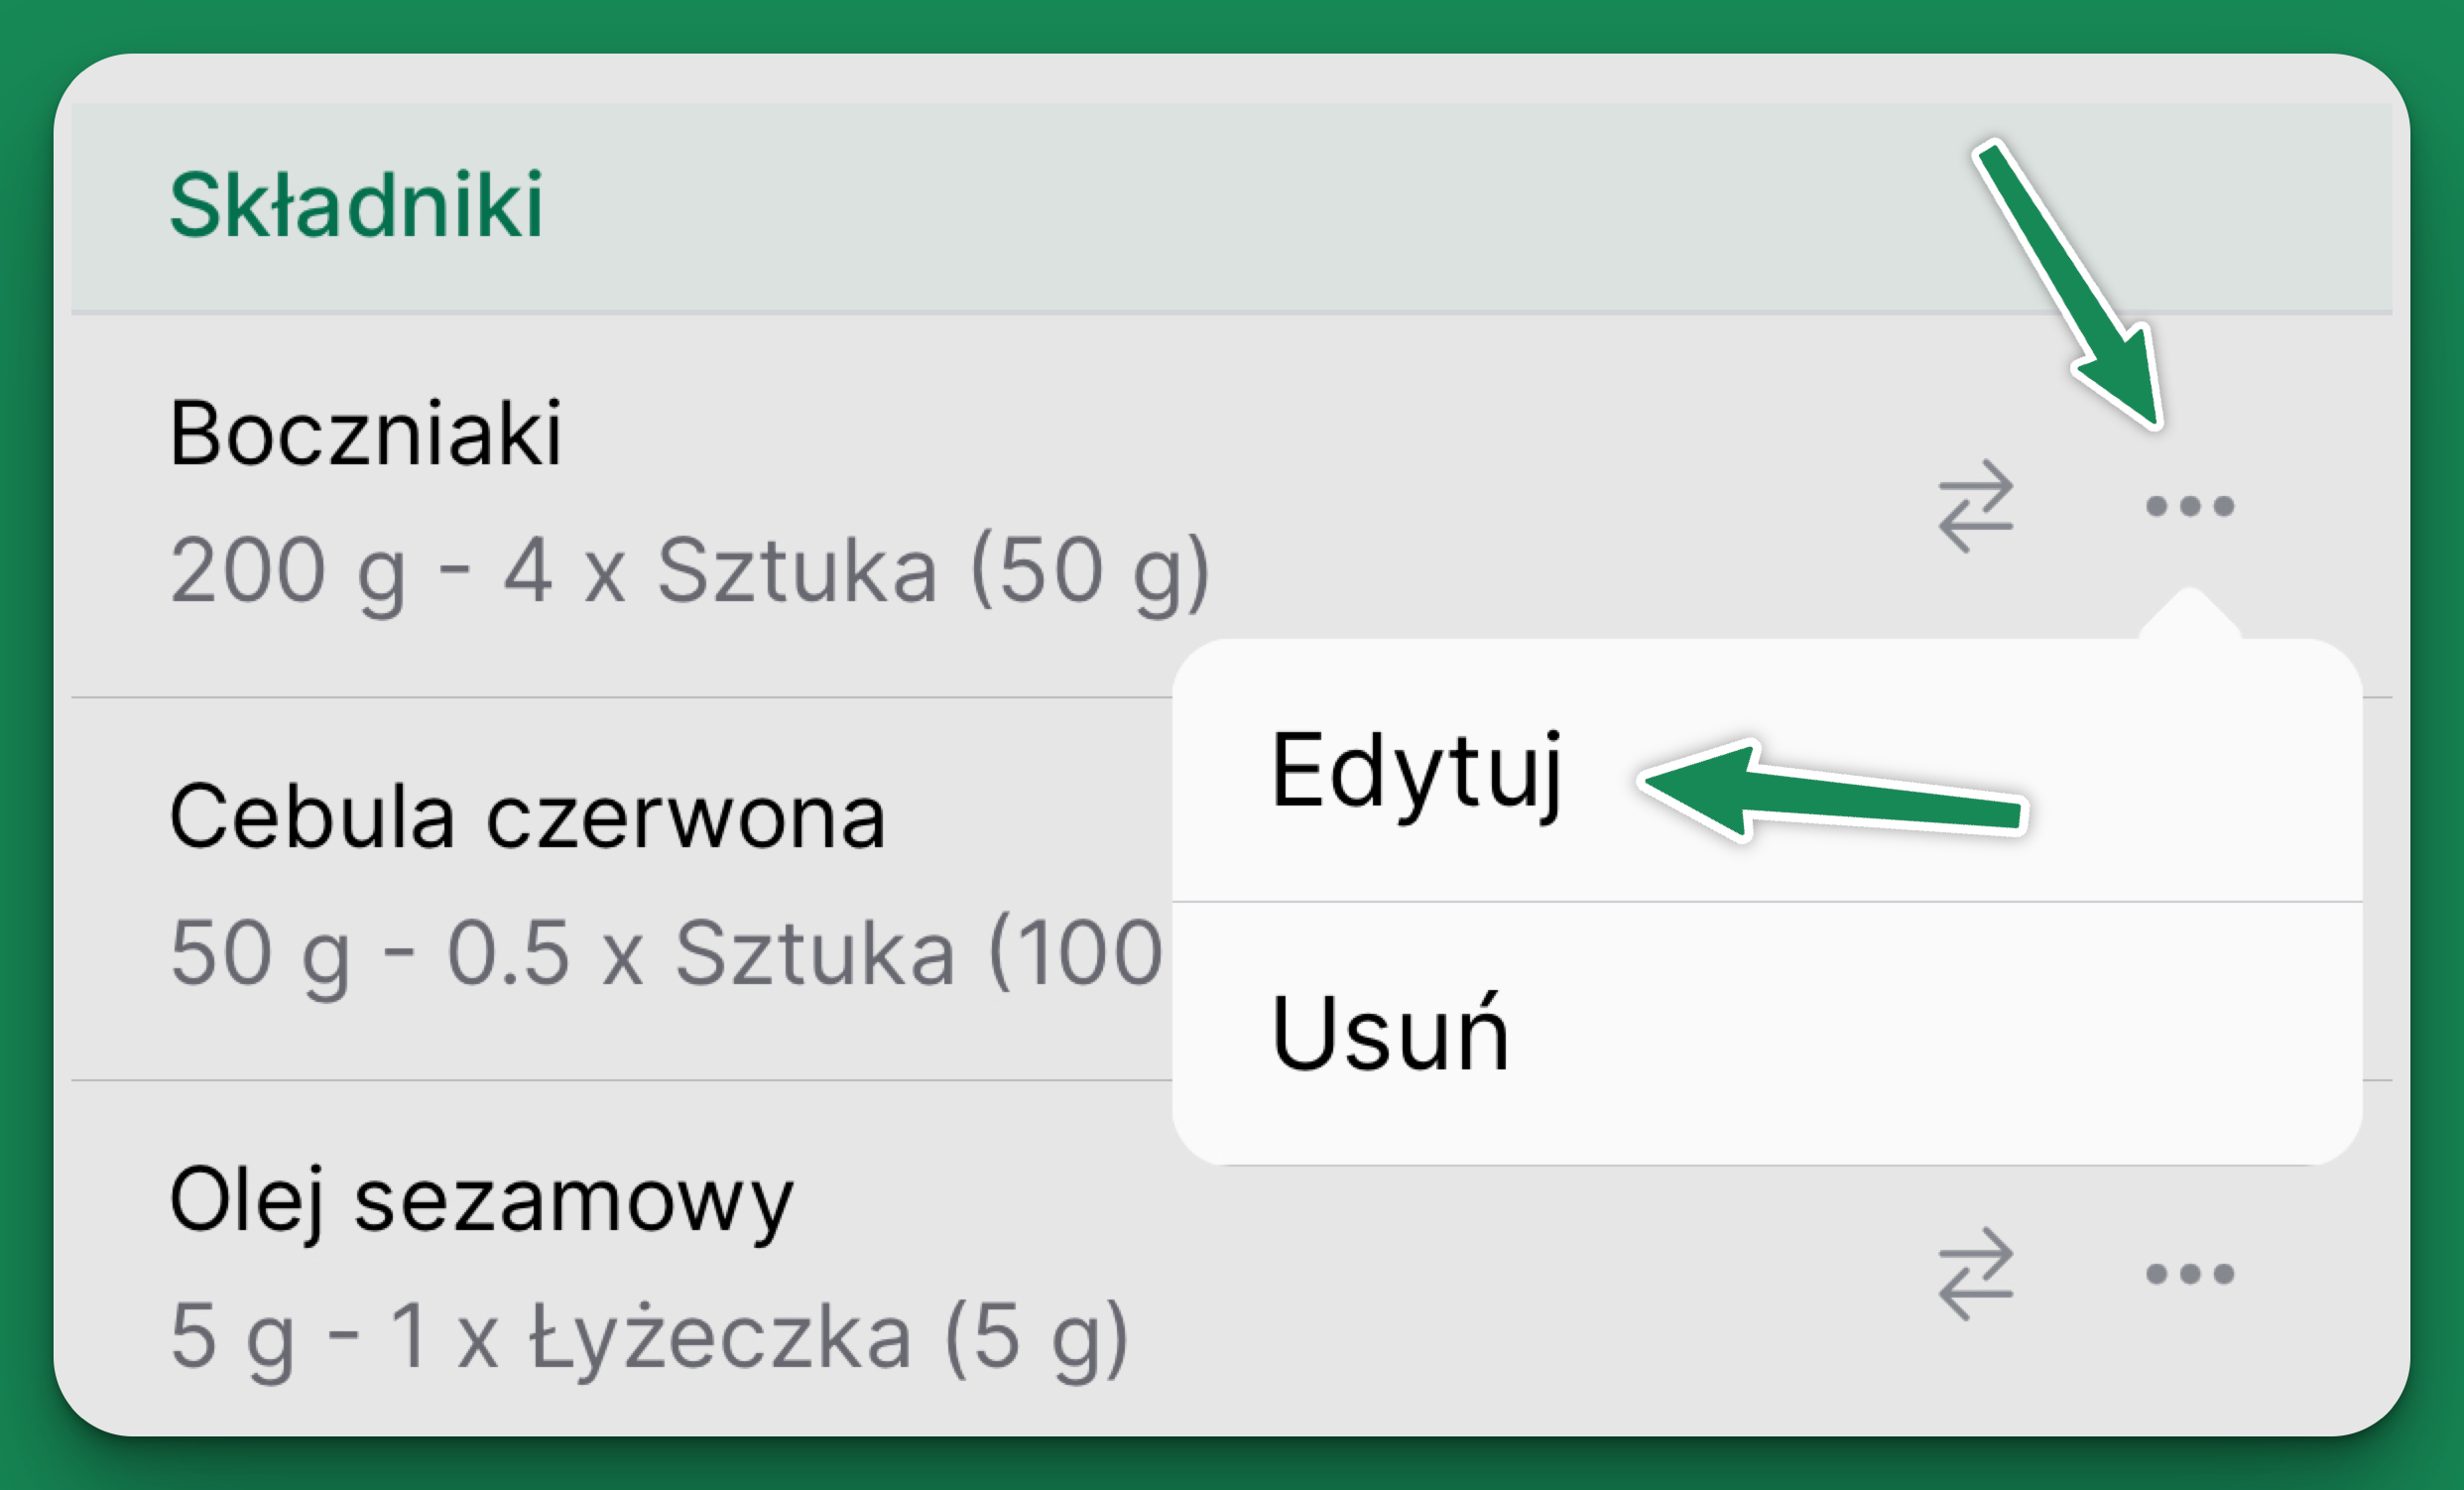Choose Usuń from the popup menu
The image size is (2464, 1490).
pyautogui.click(x=1390, y=1033)
